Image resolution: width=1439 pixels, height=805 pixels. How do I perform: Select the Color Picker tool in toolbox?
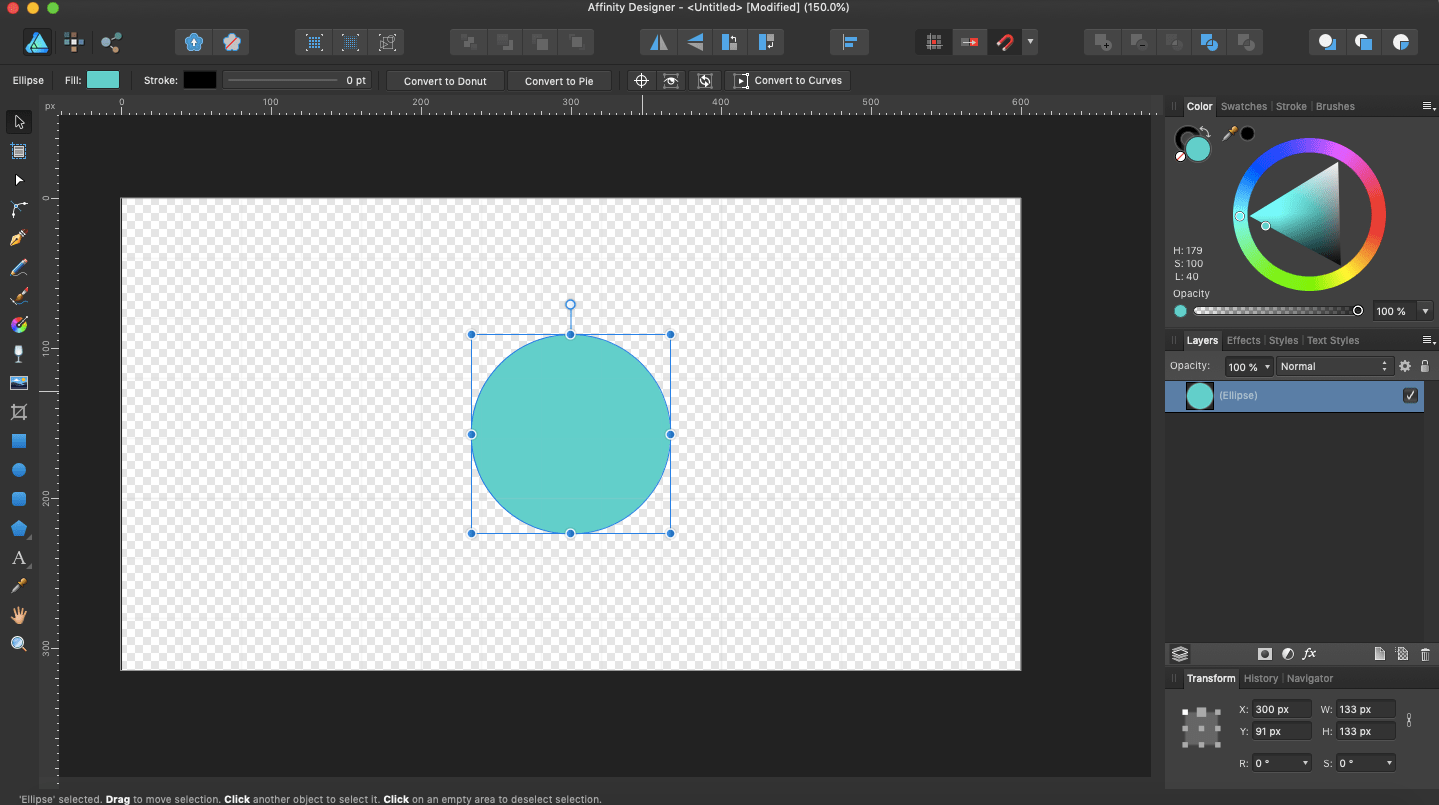[x=18, y=586]
